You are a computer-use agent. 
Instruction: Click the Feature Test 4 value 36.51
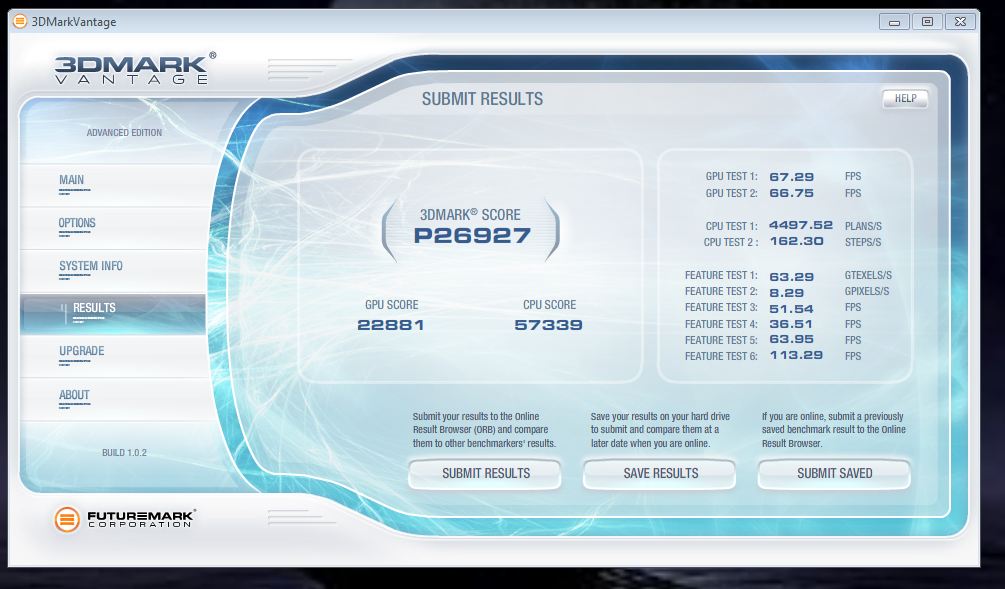coord(791,324)
